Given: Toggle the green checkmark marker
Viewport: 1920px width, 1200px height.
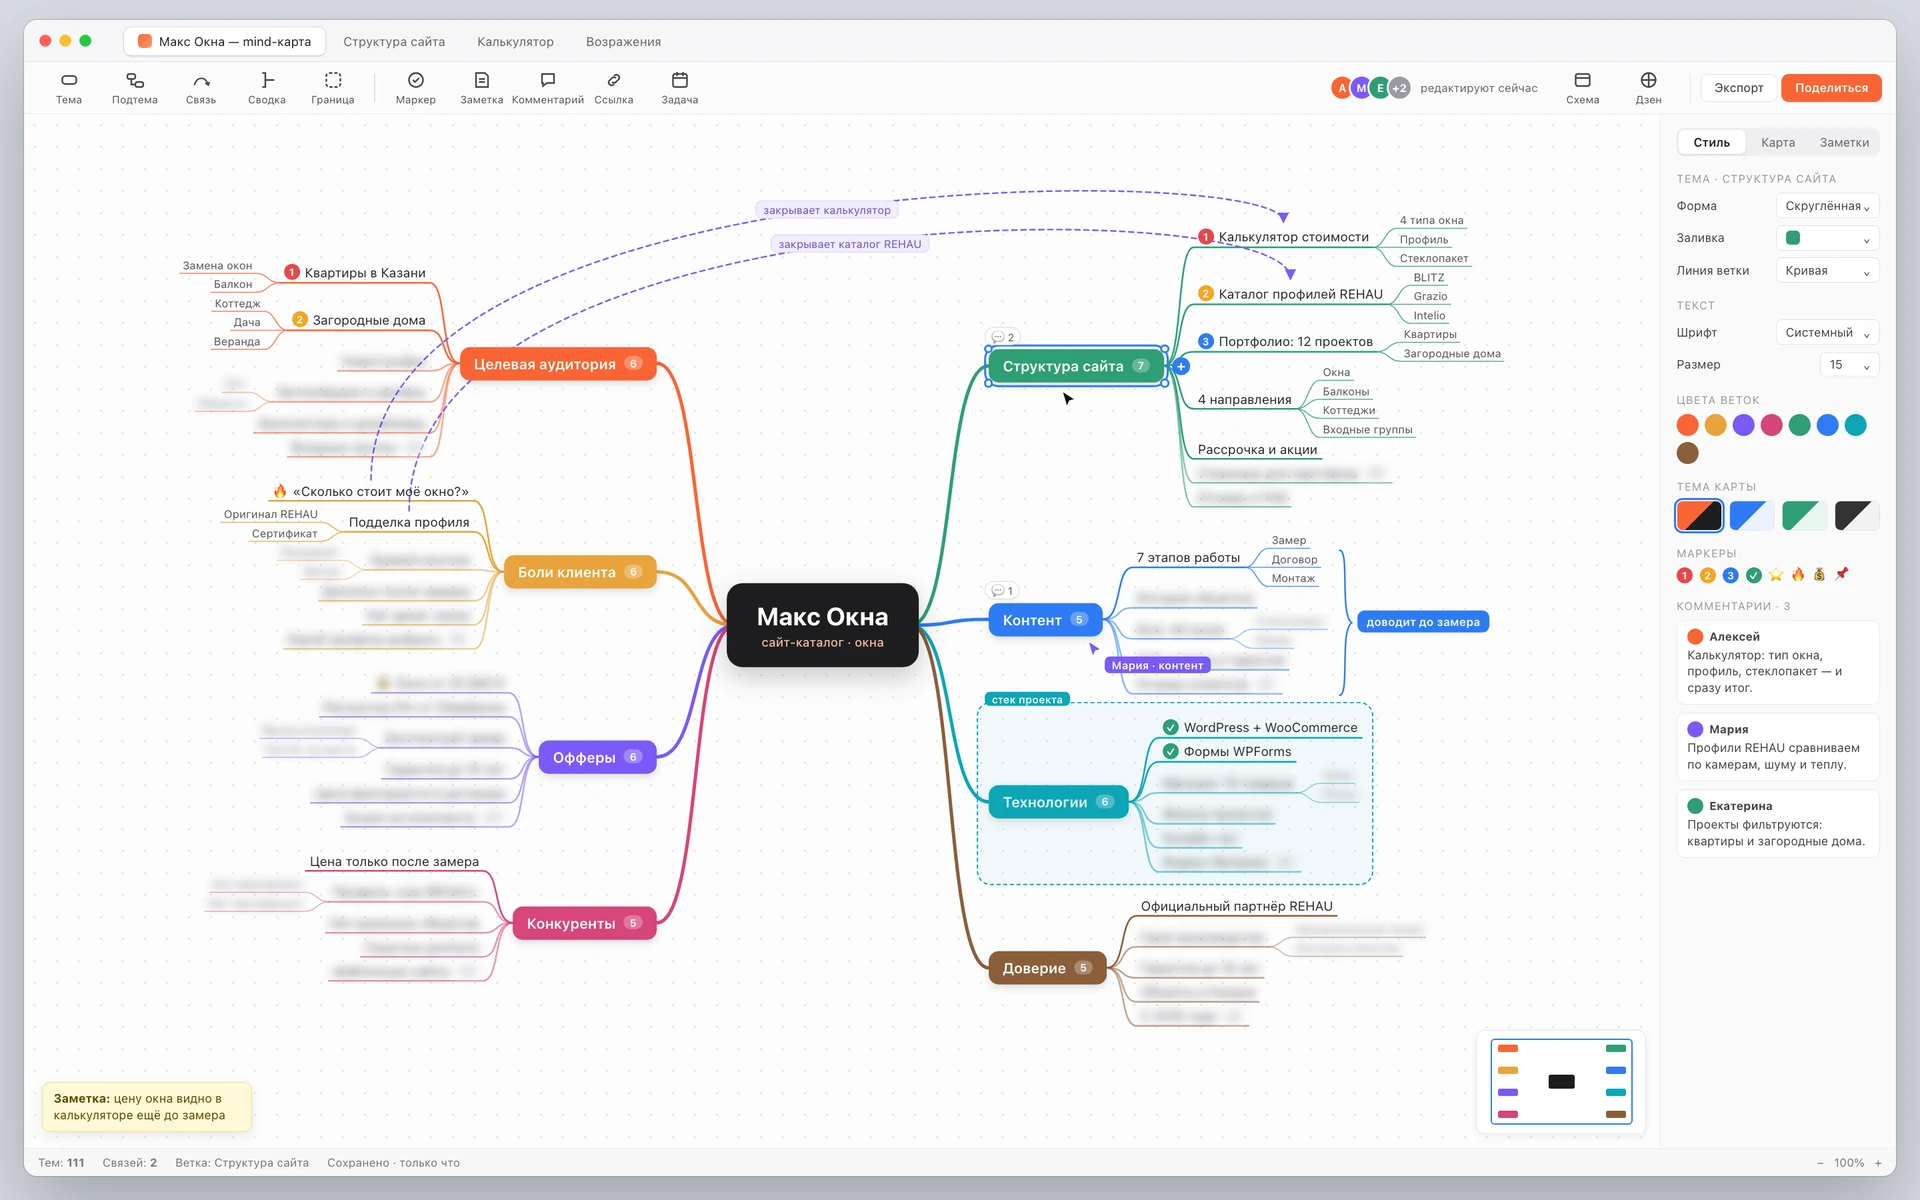Looking at the screenshot, I should [1754, 575].
